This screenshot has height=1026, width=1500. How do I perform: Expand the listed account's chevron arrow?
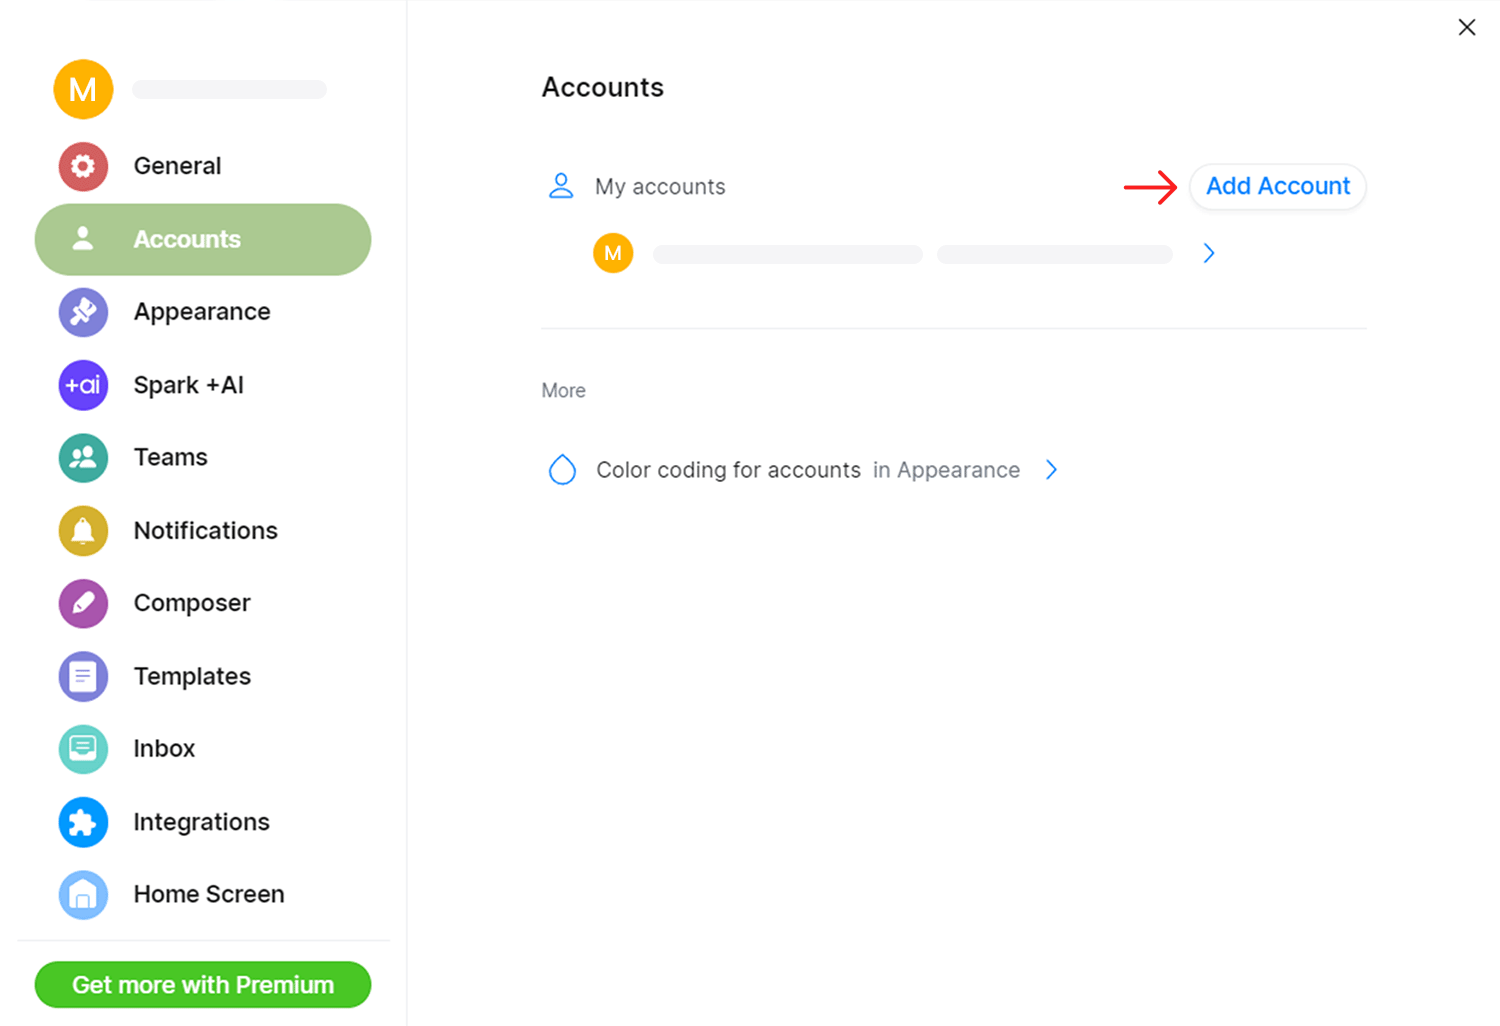1209,253
